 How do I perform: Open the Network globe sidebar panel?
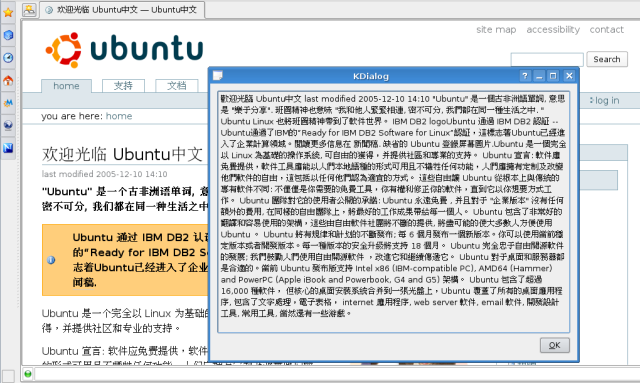(x=8, y=125)
